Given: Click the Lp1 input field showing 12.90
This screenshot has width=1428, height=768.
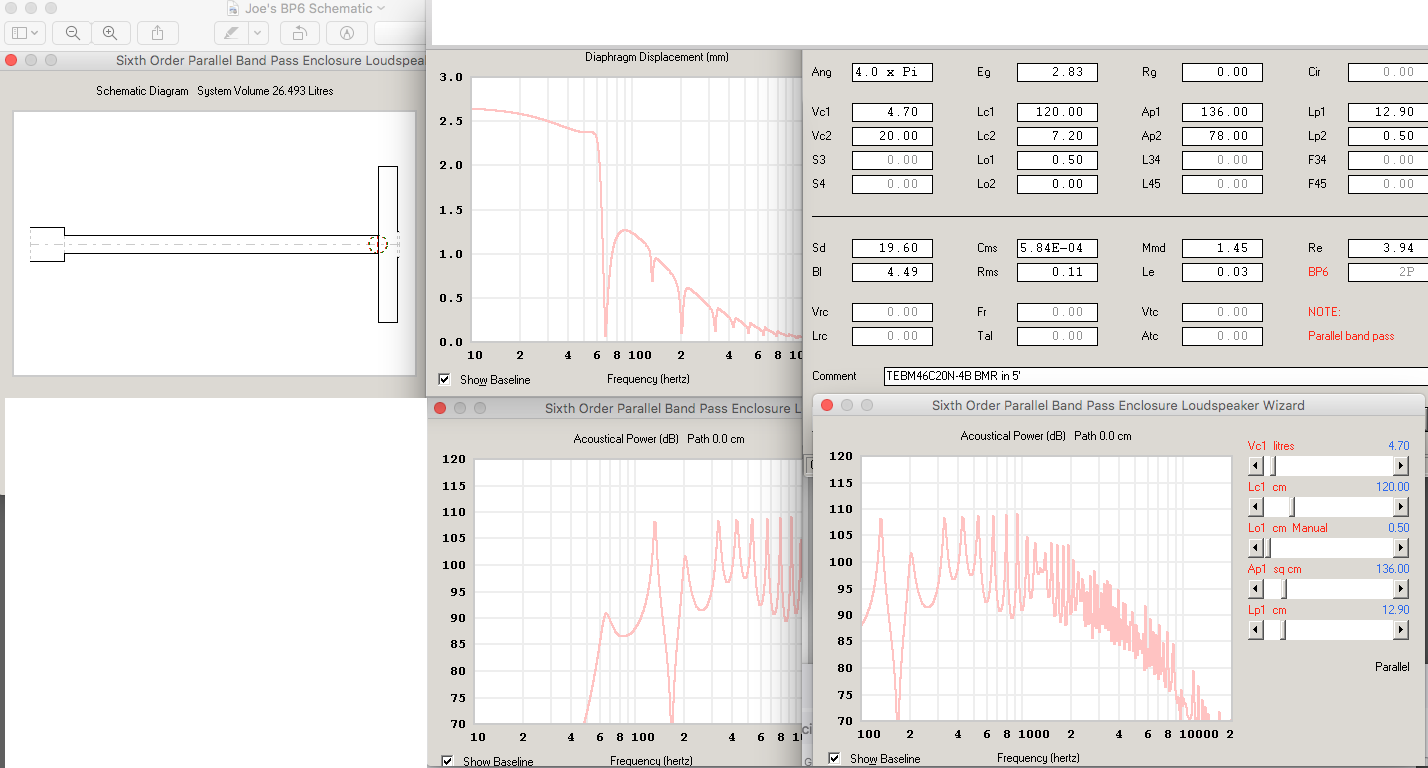Looking at the screenshot, I should [1388, 112].
